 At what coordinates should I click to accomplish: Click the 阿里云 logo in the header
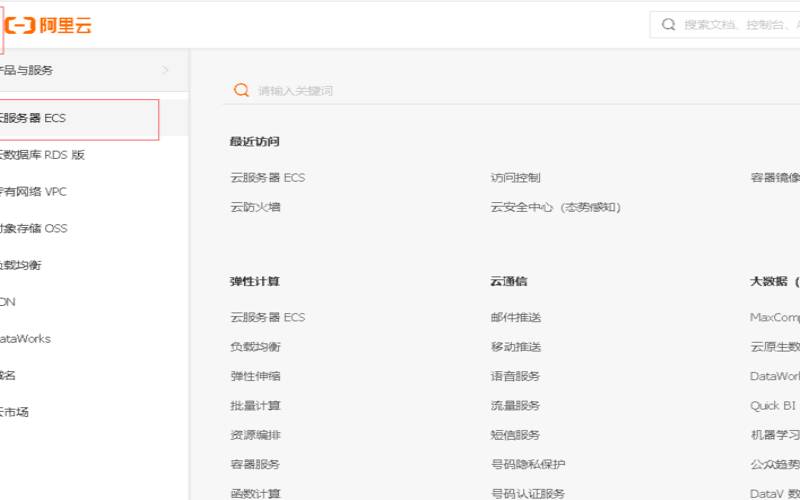[48, 25]
